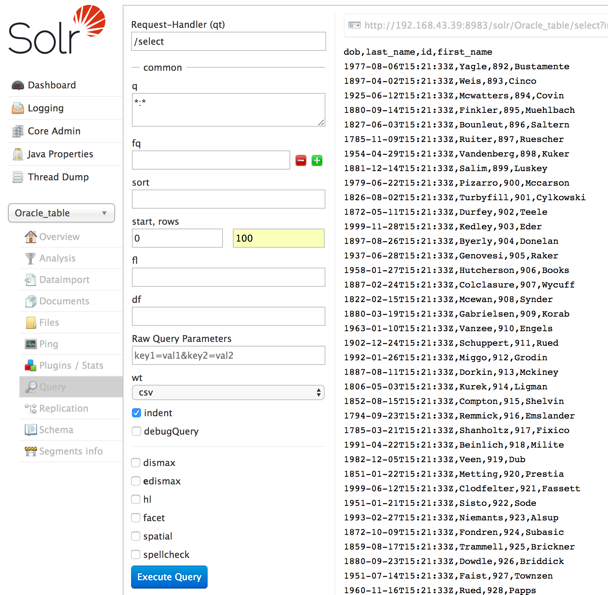Open Java Properties icon

point(17,155)
